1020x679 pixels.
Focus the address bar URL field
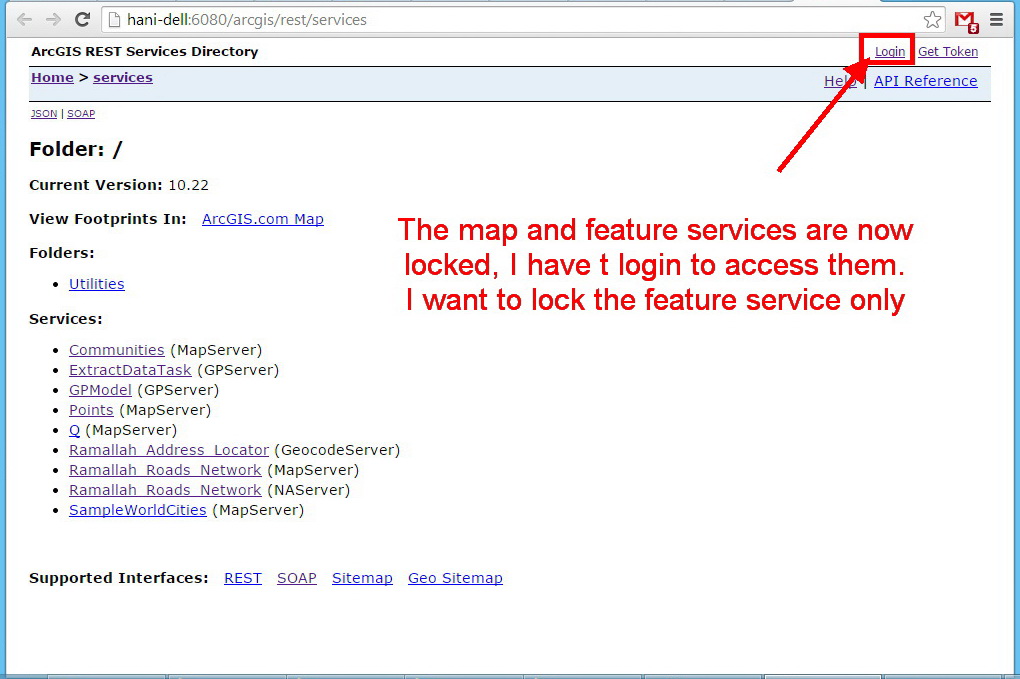524,20
